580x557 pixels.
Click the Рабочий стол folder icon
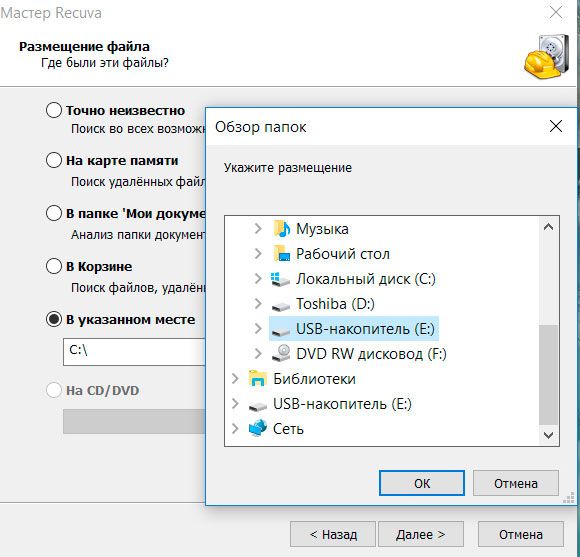(282, 254)
